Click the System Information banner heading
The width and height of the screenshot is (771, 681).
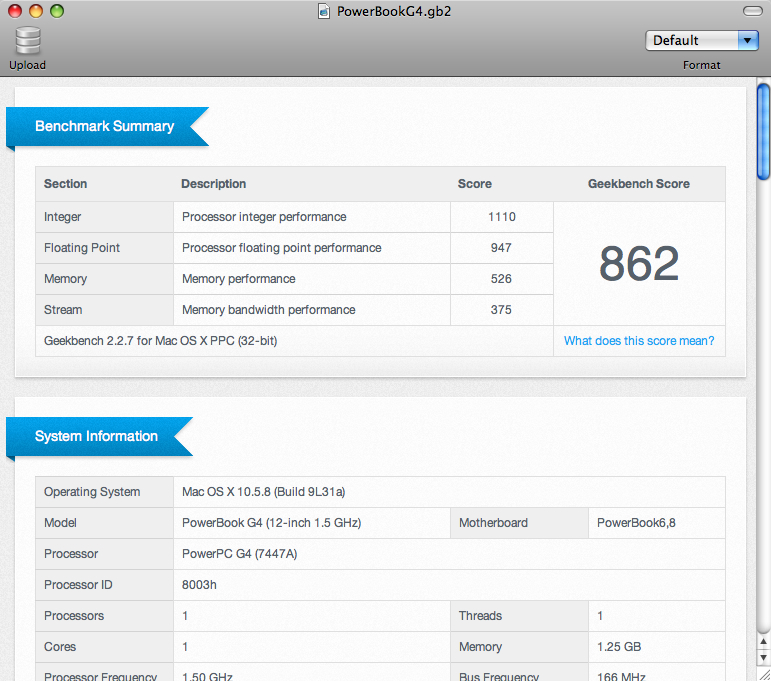96,436
